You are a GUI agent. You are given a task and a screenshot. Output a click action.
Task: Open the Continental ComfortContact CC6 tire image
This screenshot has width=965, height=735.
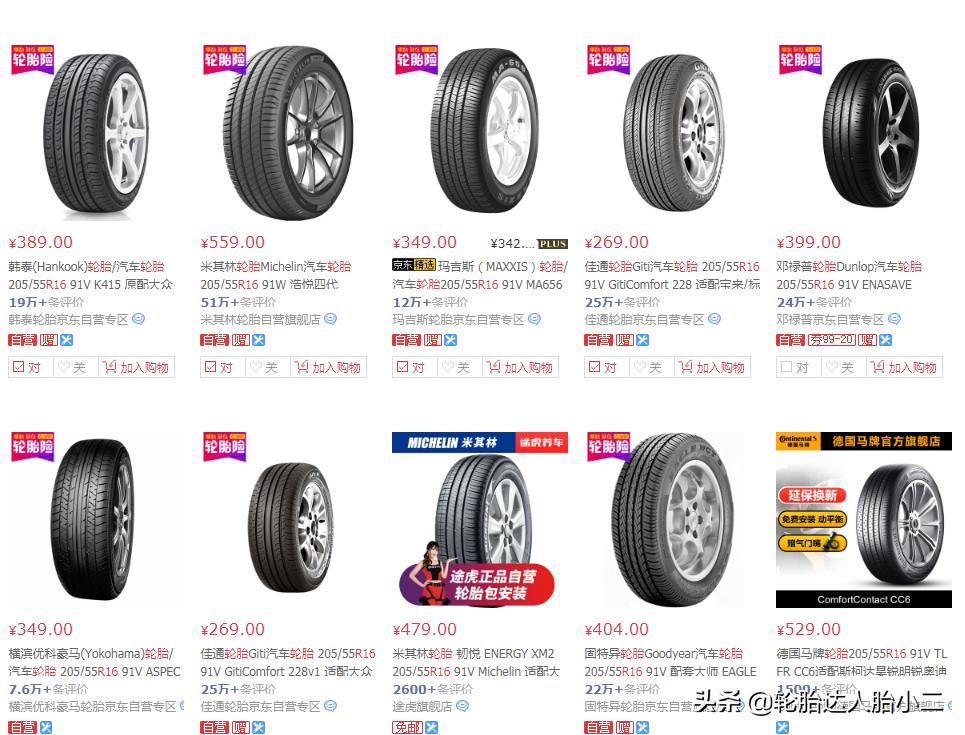click(x=864, y=520)
